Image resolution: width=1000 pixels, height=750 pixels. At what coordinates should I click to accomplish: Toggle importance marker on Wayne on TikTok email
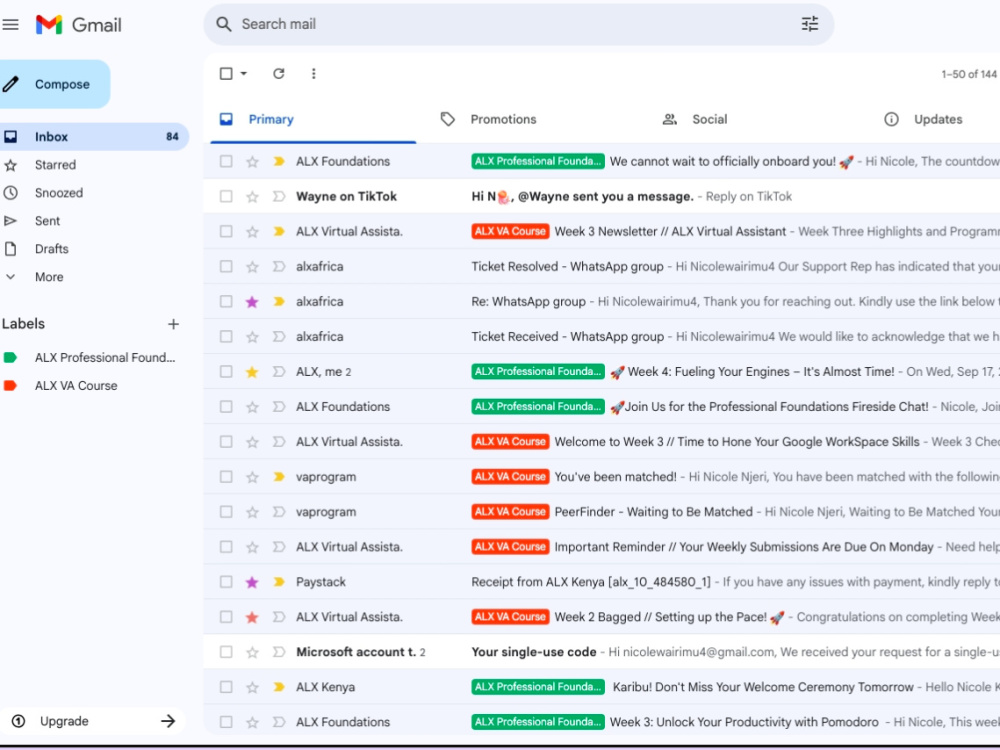coord(279,196)
